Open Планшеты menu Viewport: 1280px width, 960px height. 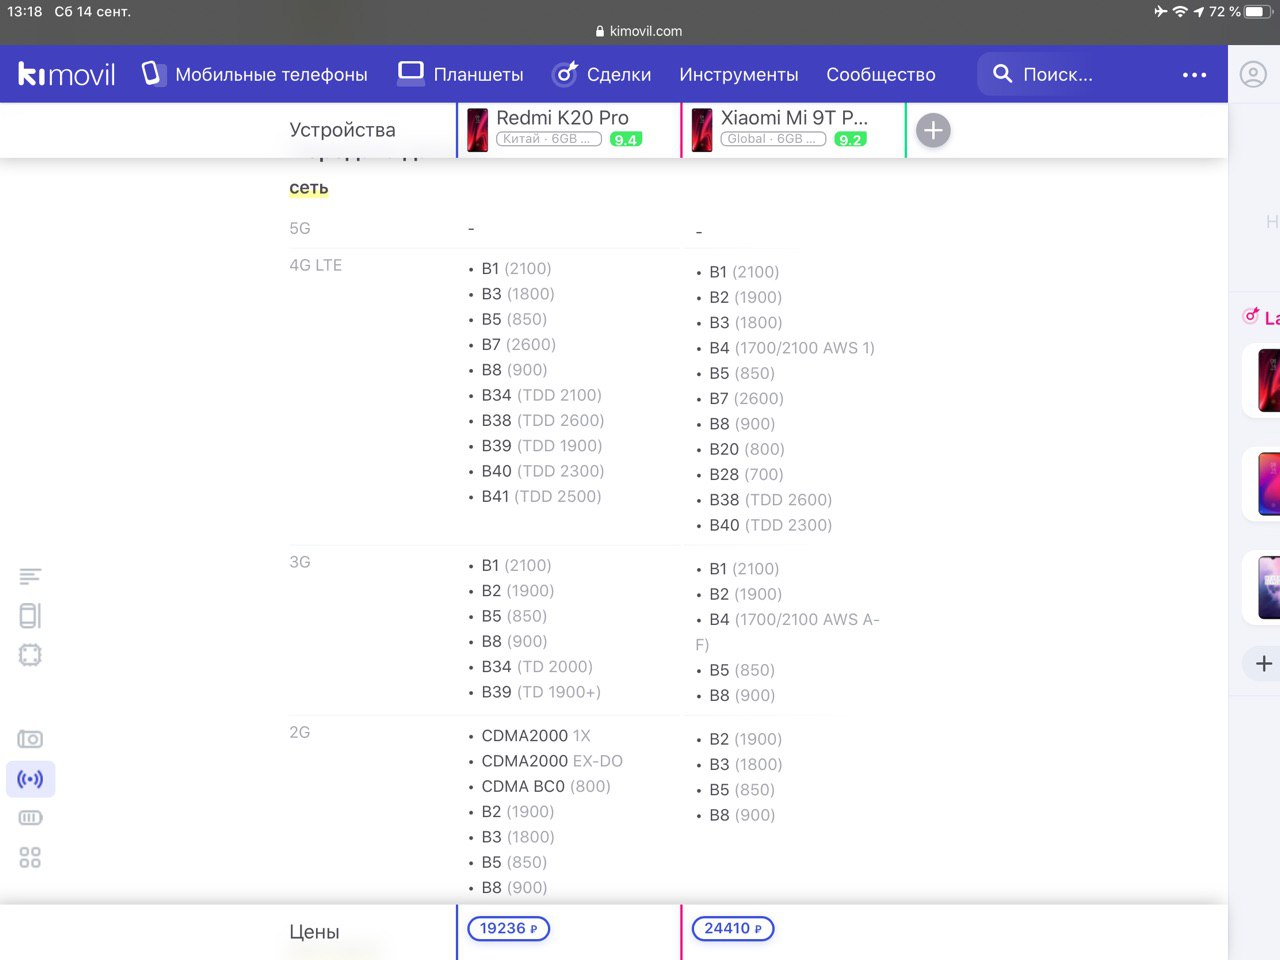(x=460, y=74)
